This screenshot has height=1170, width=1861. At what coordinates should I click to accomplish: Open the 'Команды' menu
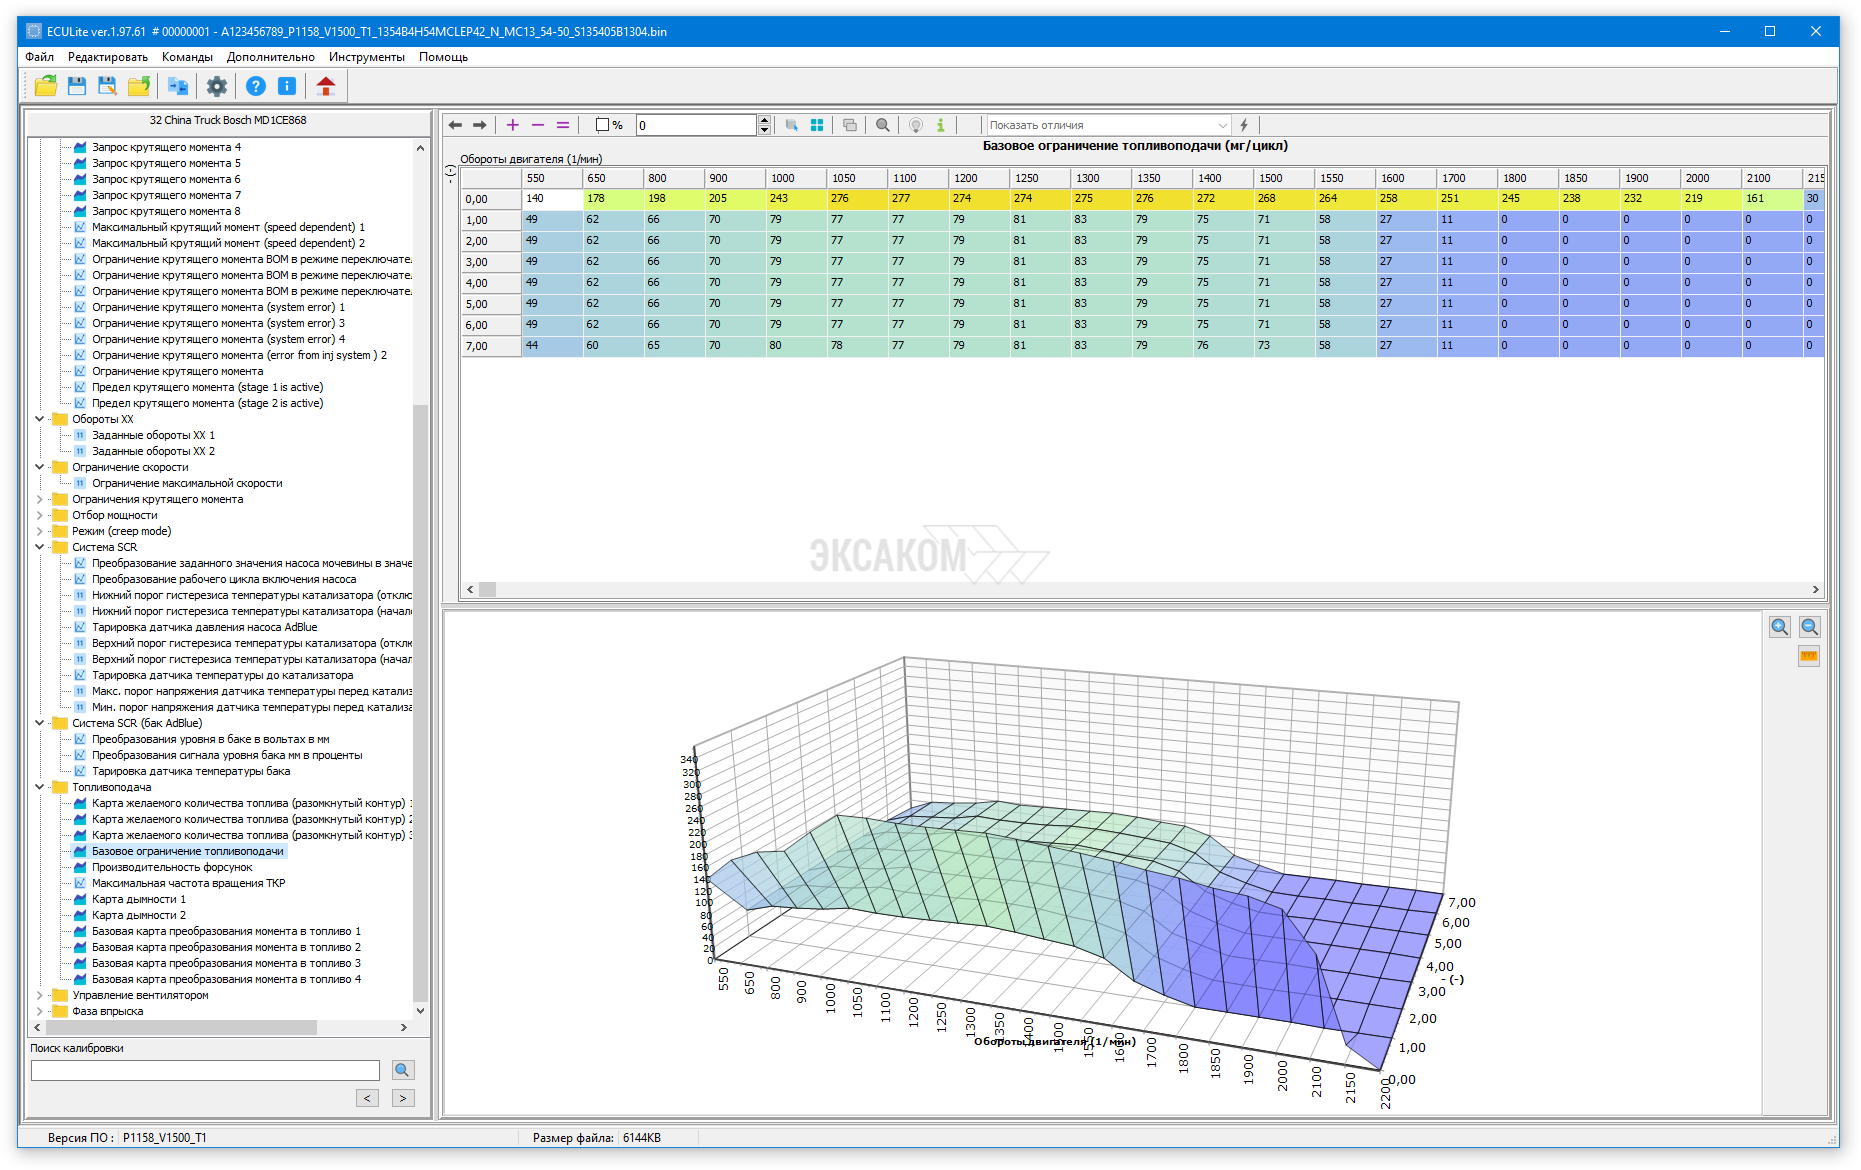coord(187,57)
